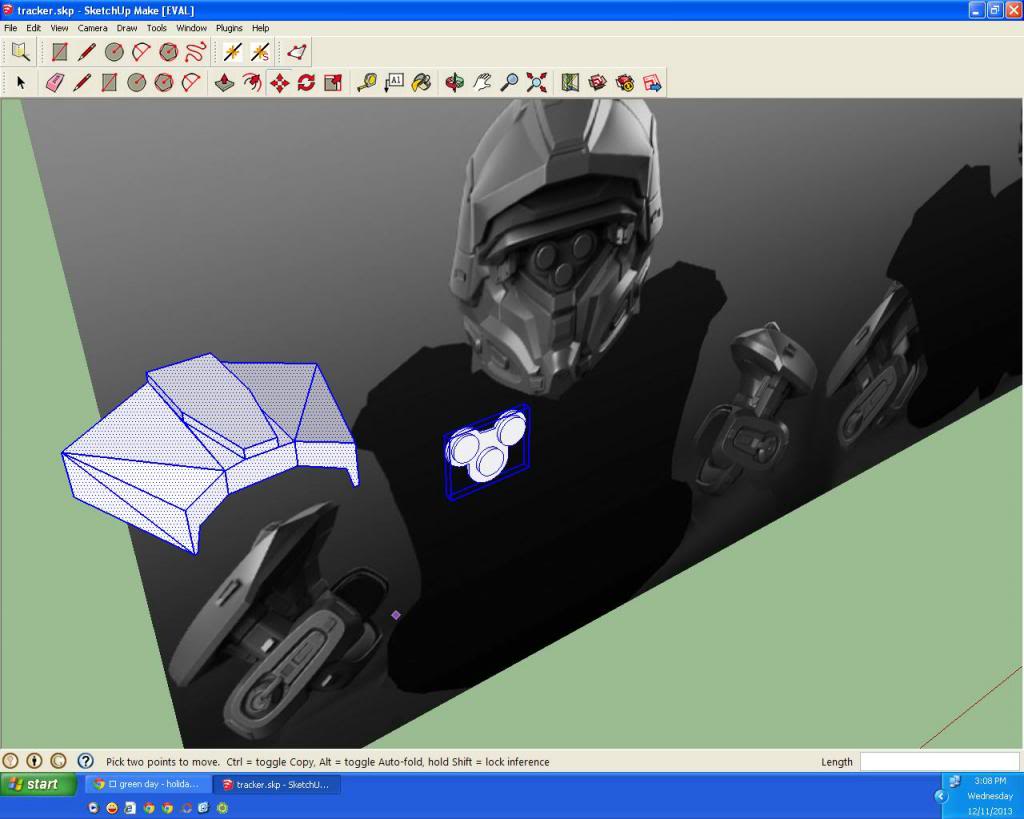Viewport: 1024px width, 819px height.
Task: Click the model credits status bar icon
Action: pos(34,761)
